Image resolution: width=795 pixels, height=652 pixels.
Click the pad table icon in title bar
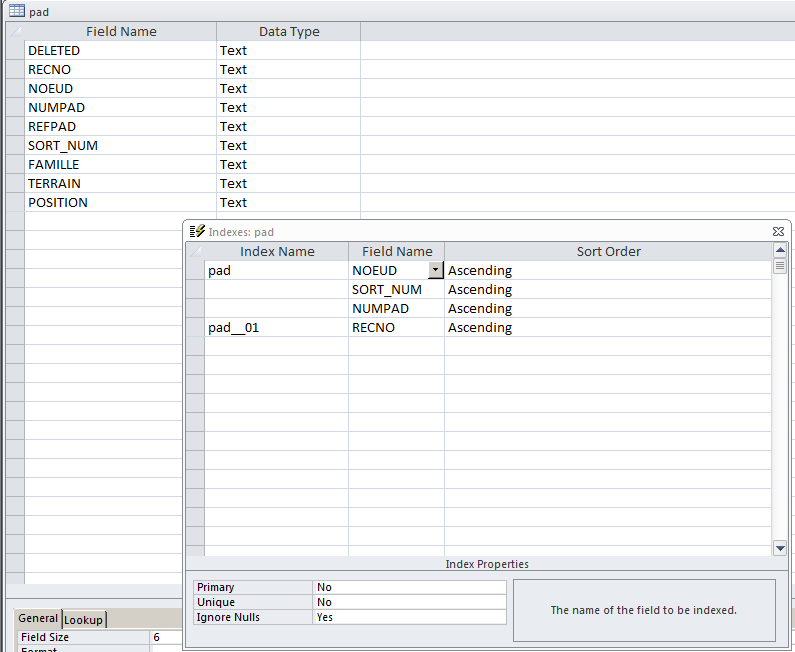pos(17,11)
